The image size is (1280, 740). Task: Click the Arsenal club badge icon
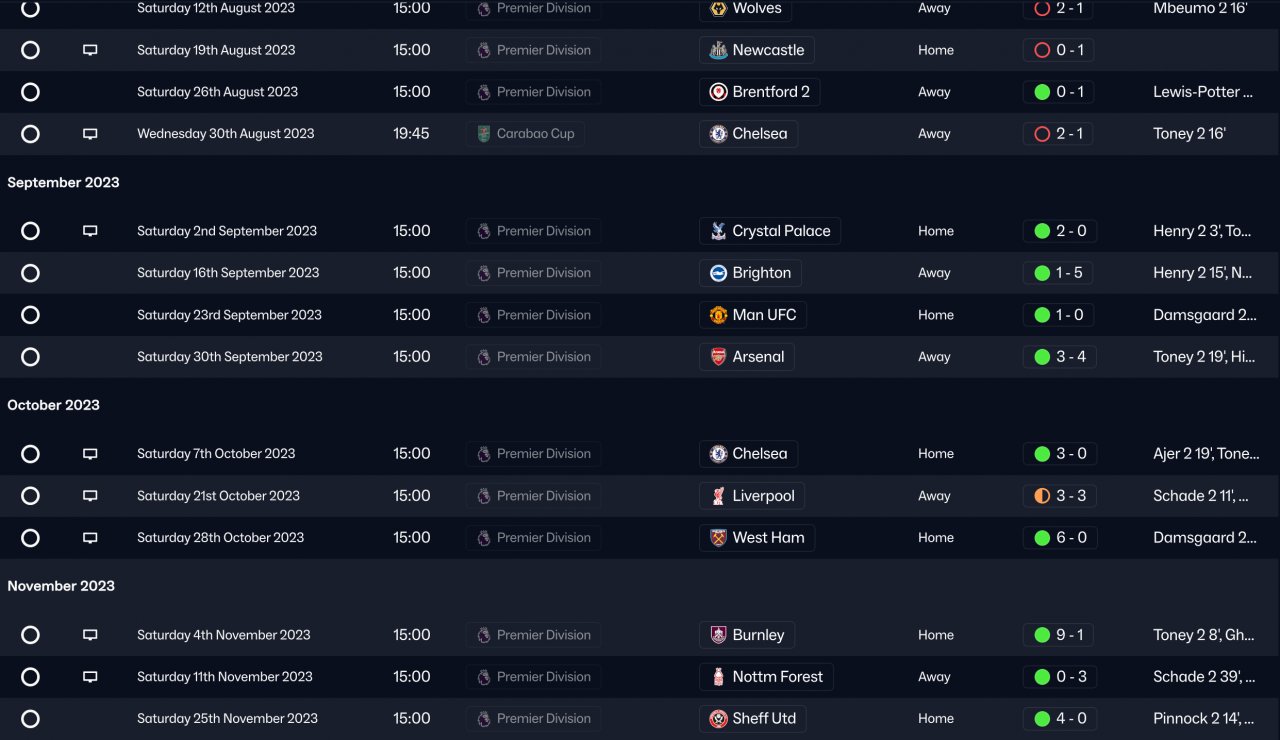(718, 357)
